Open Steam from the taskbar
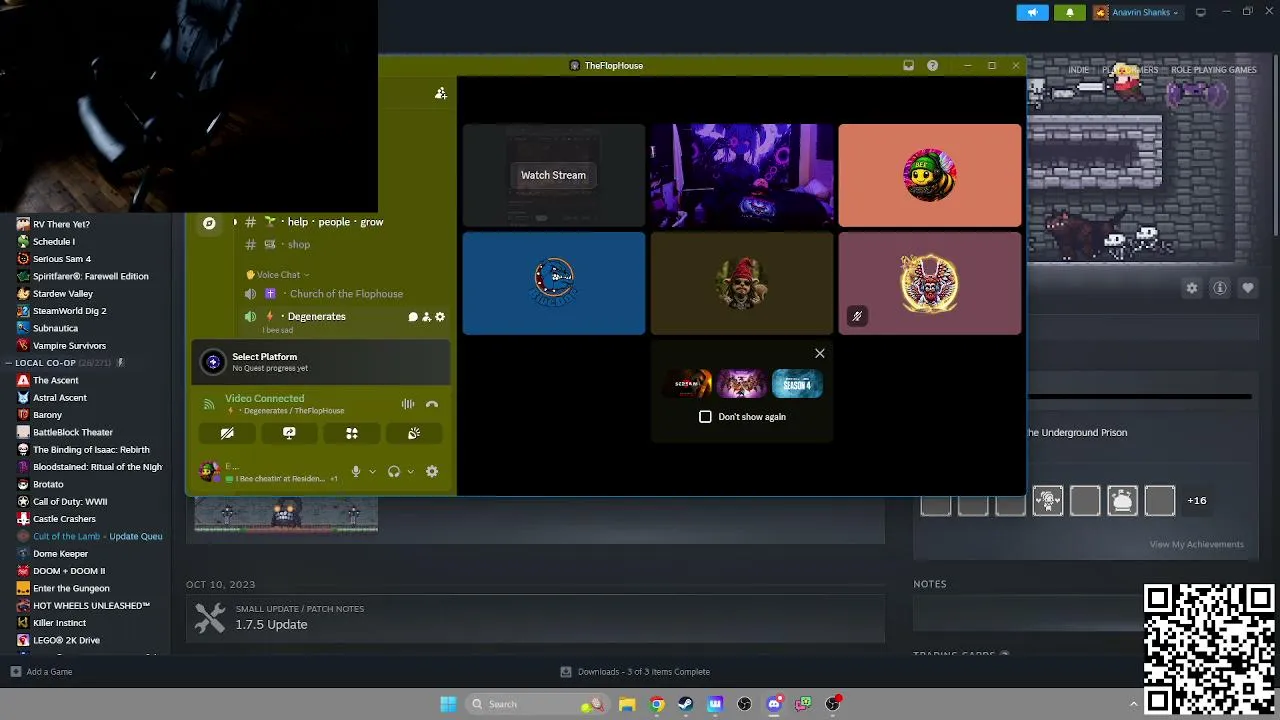 pos(685,704)
